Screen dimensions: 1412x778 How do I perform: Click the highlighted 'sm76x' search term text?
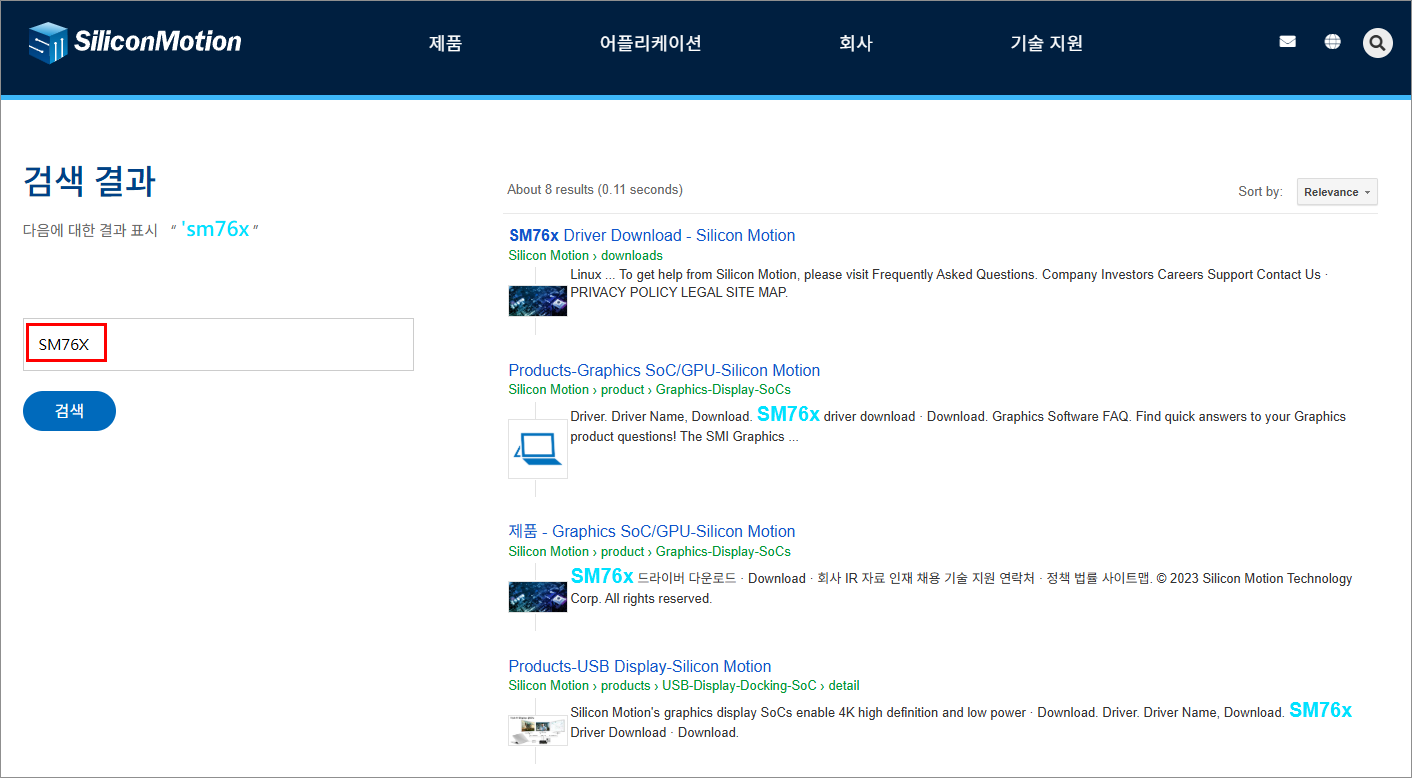[x=216, y=228]
